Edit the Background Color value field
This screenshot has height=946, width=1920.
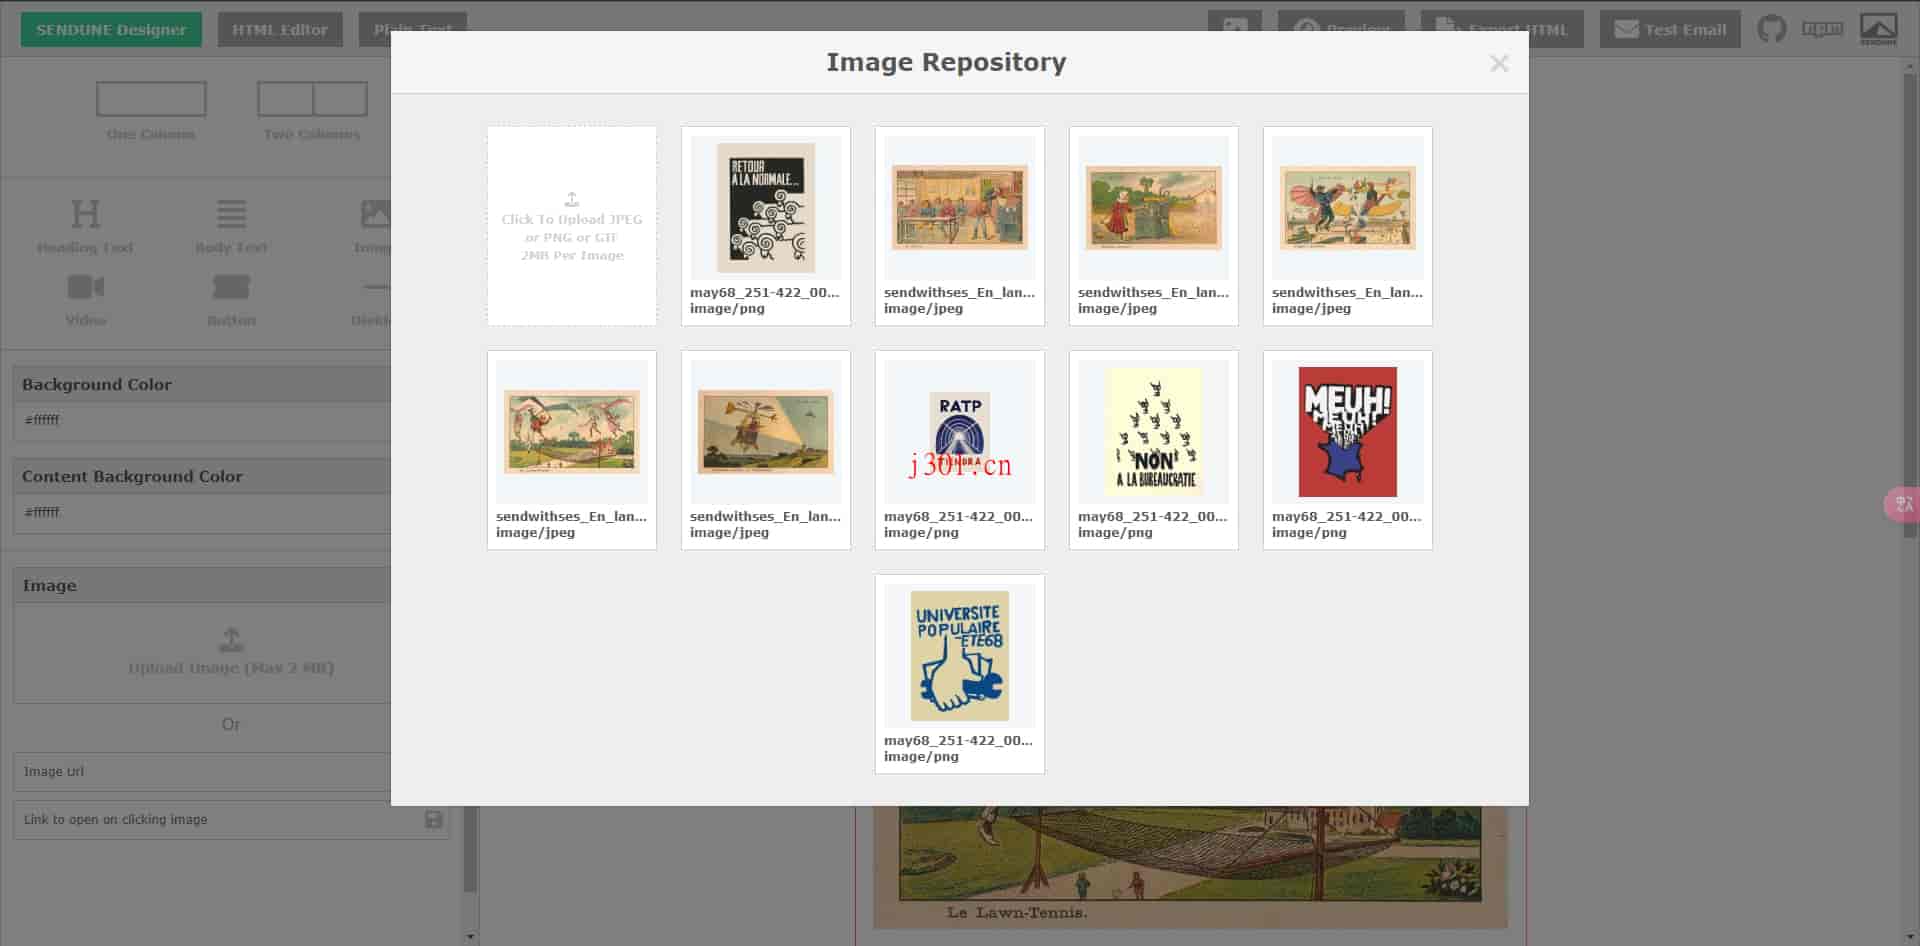pos(202,420)
